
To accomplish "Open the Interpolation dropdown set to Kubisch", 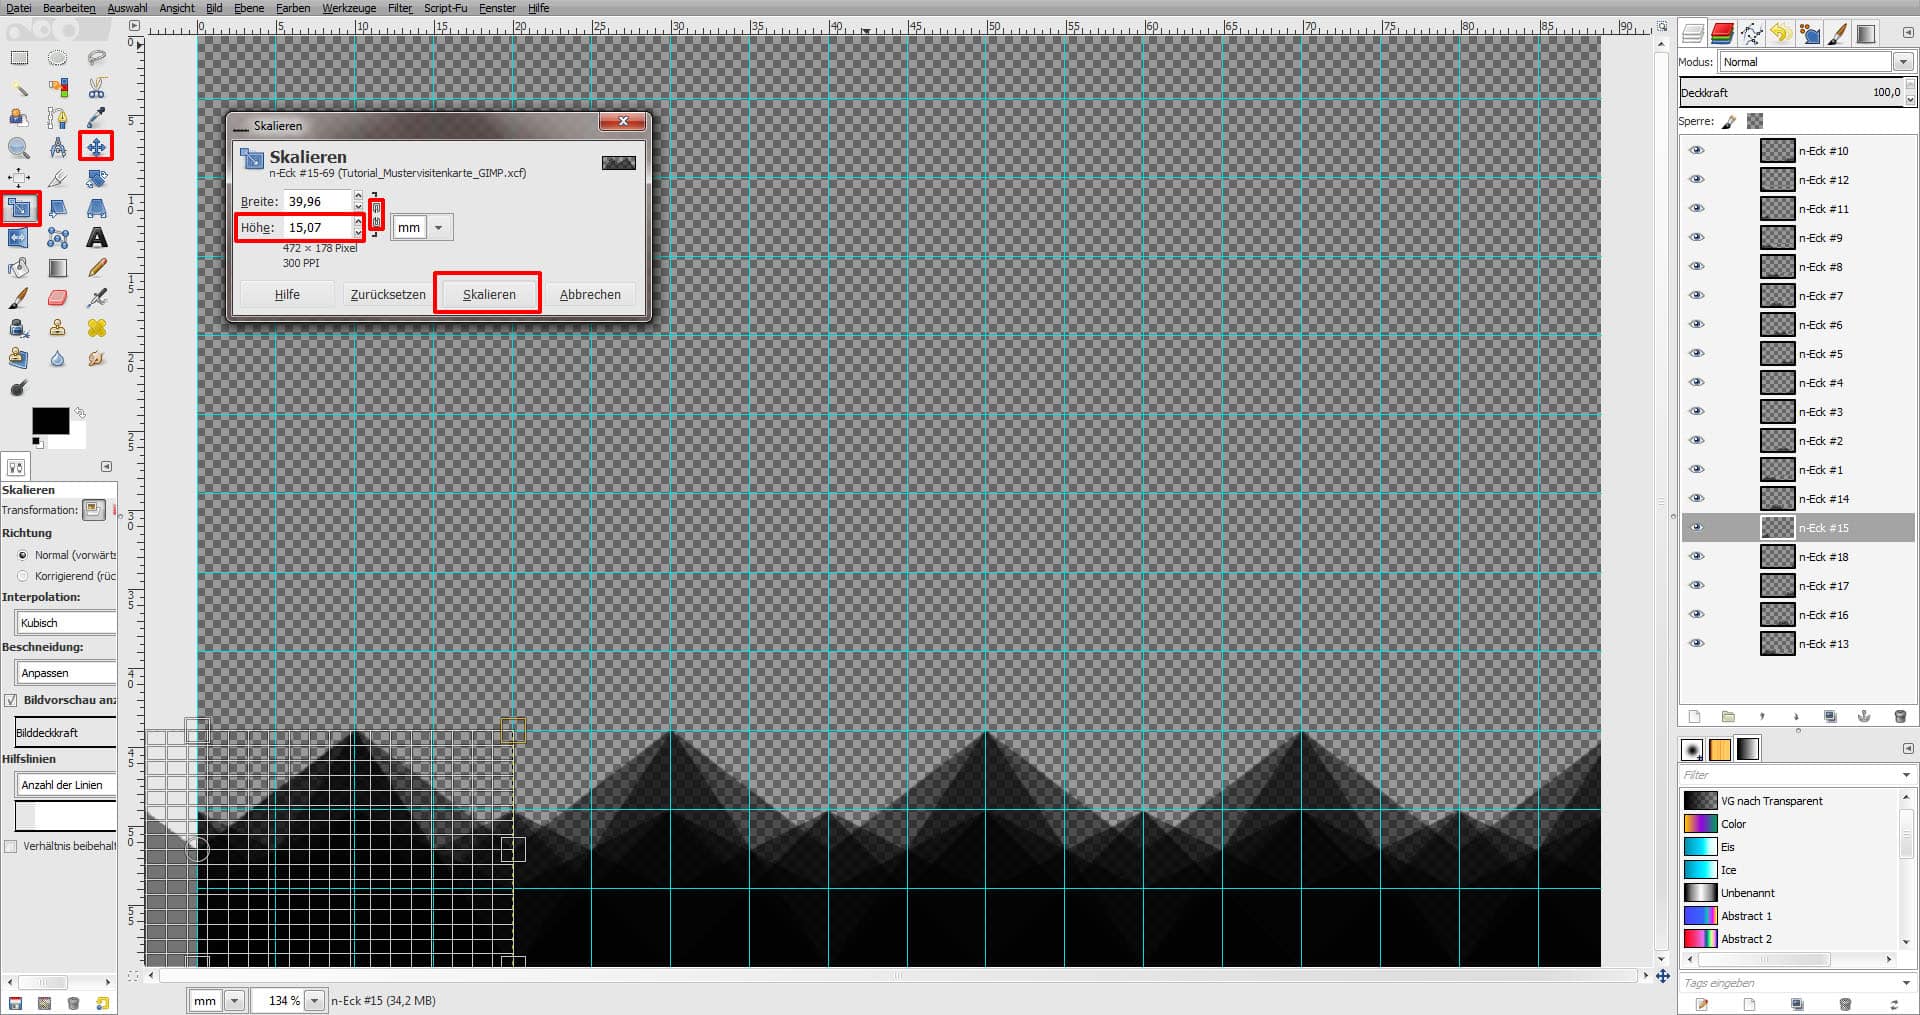I will pos(65,622).
